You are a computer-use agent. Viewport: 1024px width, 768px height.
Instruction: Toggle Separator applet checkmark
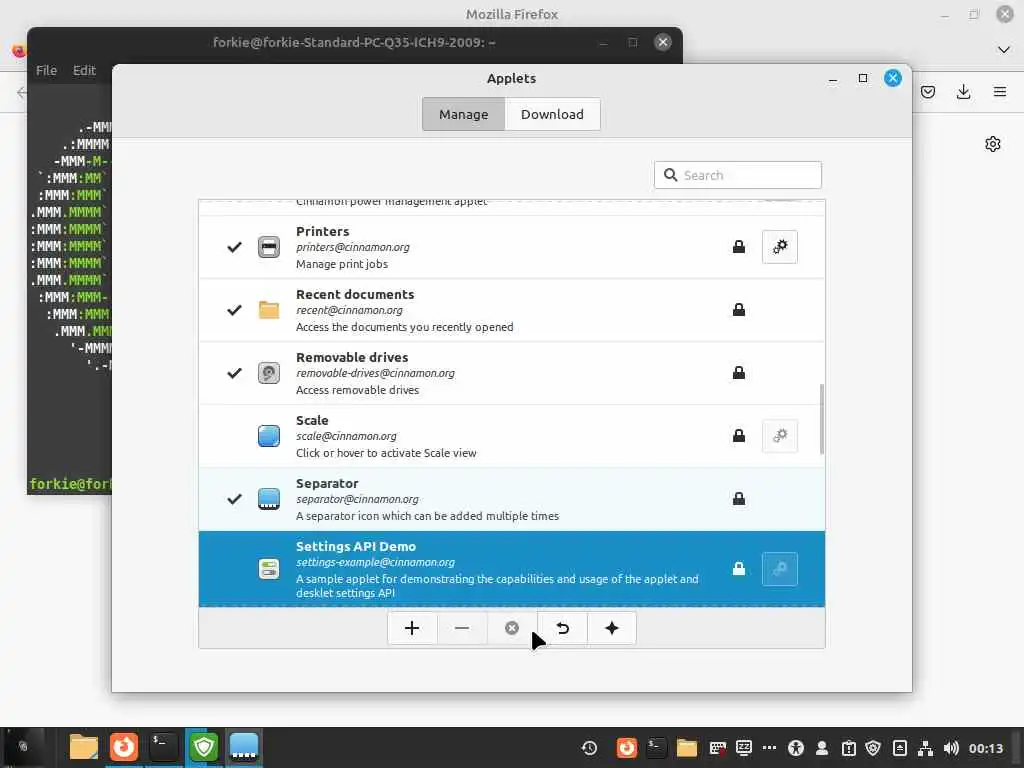234,499
